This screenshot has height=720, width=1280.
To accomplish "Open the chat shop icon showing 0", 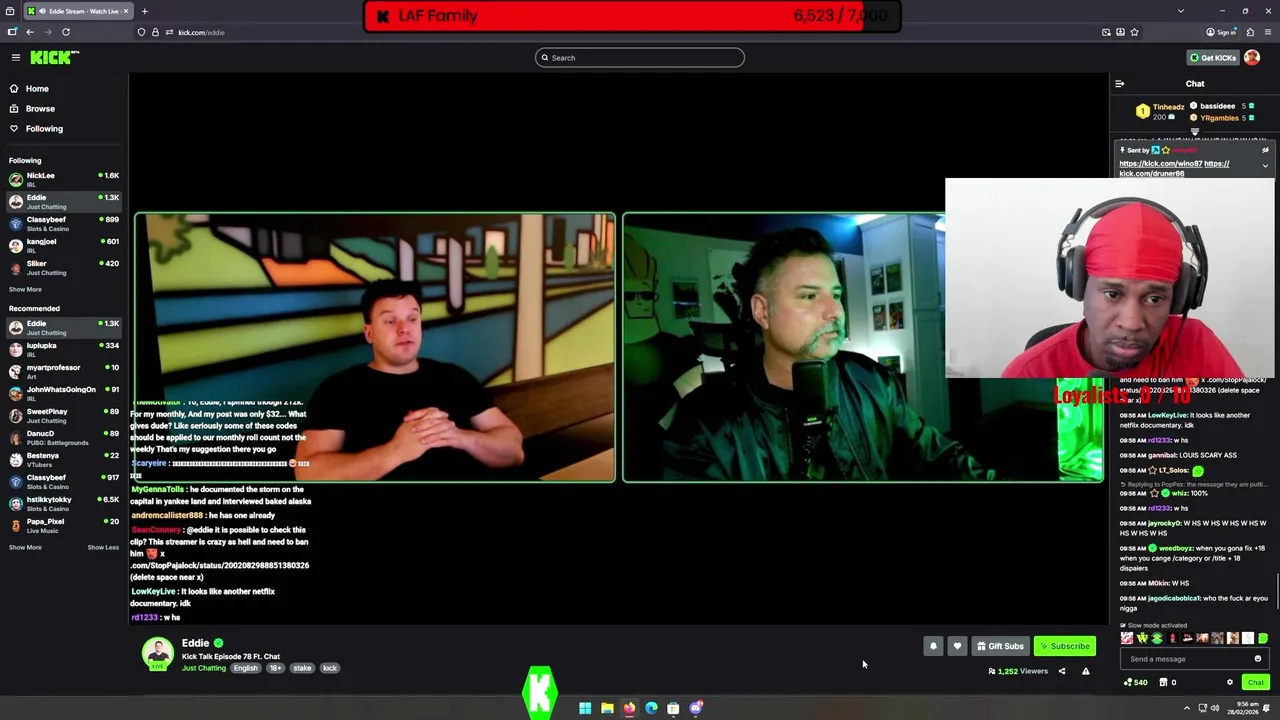I will point(1168,682).
